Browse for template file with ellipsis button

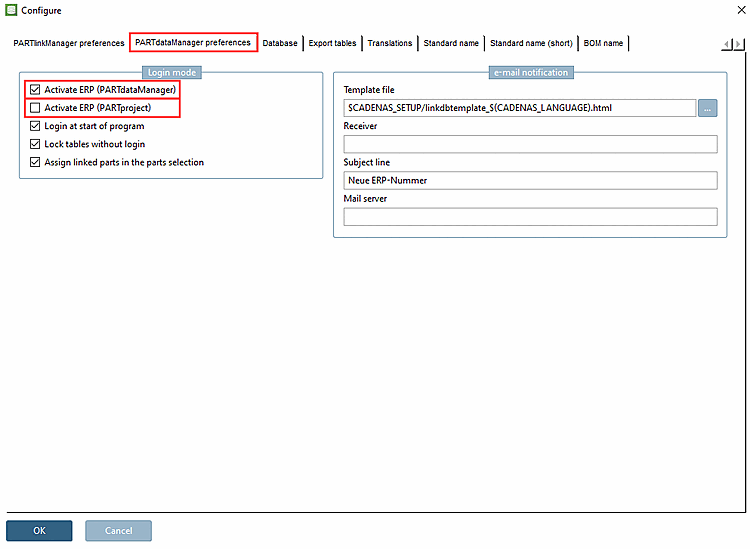click(x=707, y=108)
